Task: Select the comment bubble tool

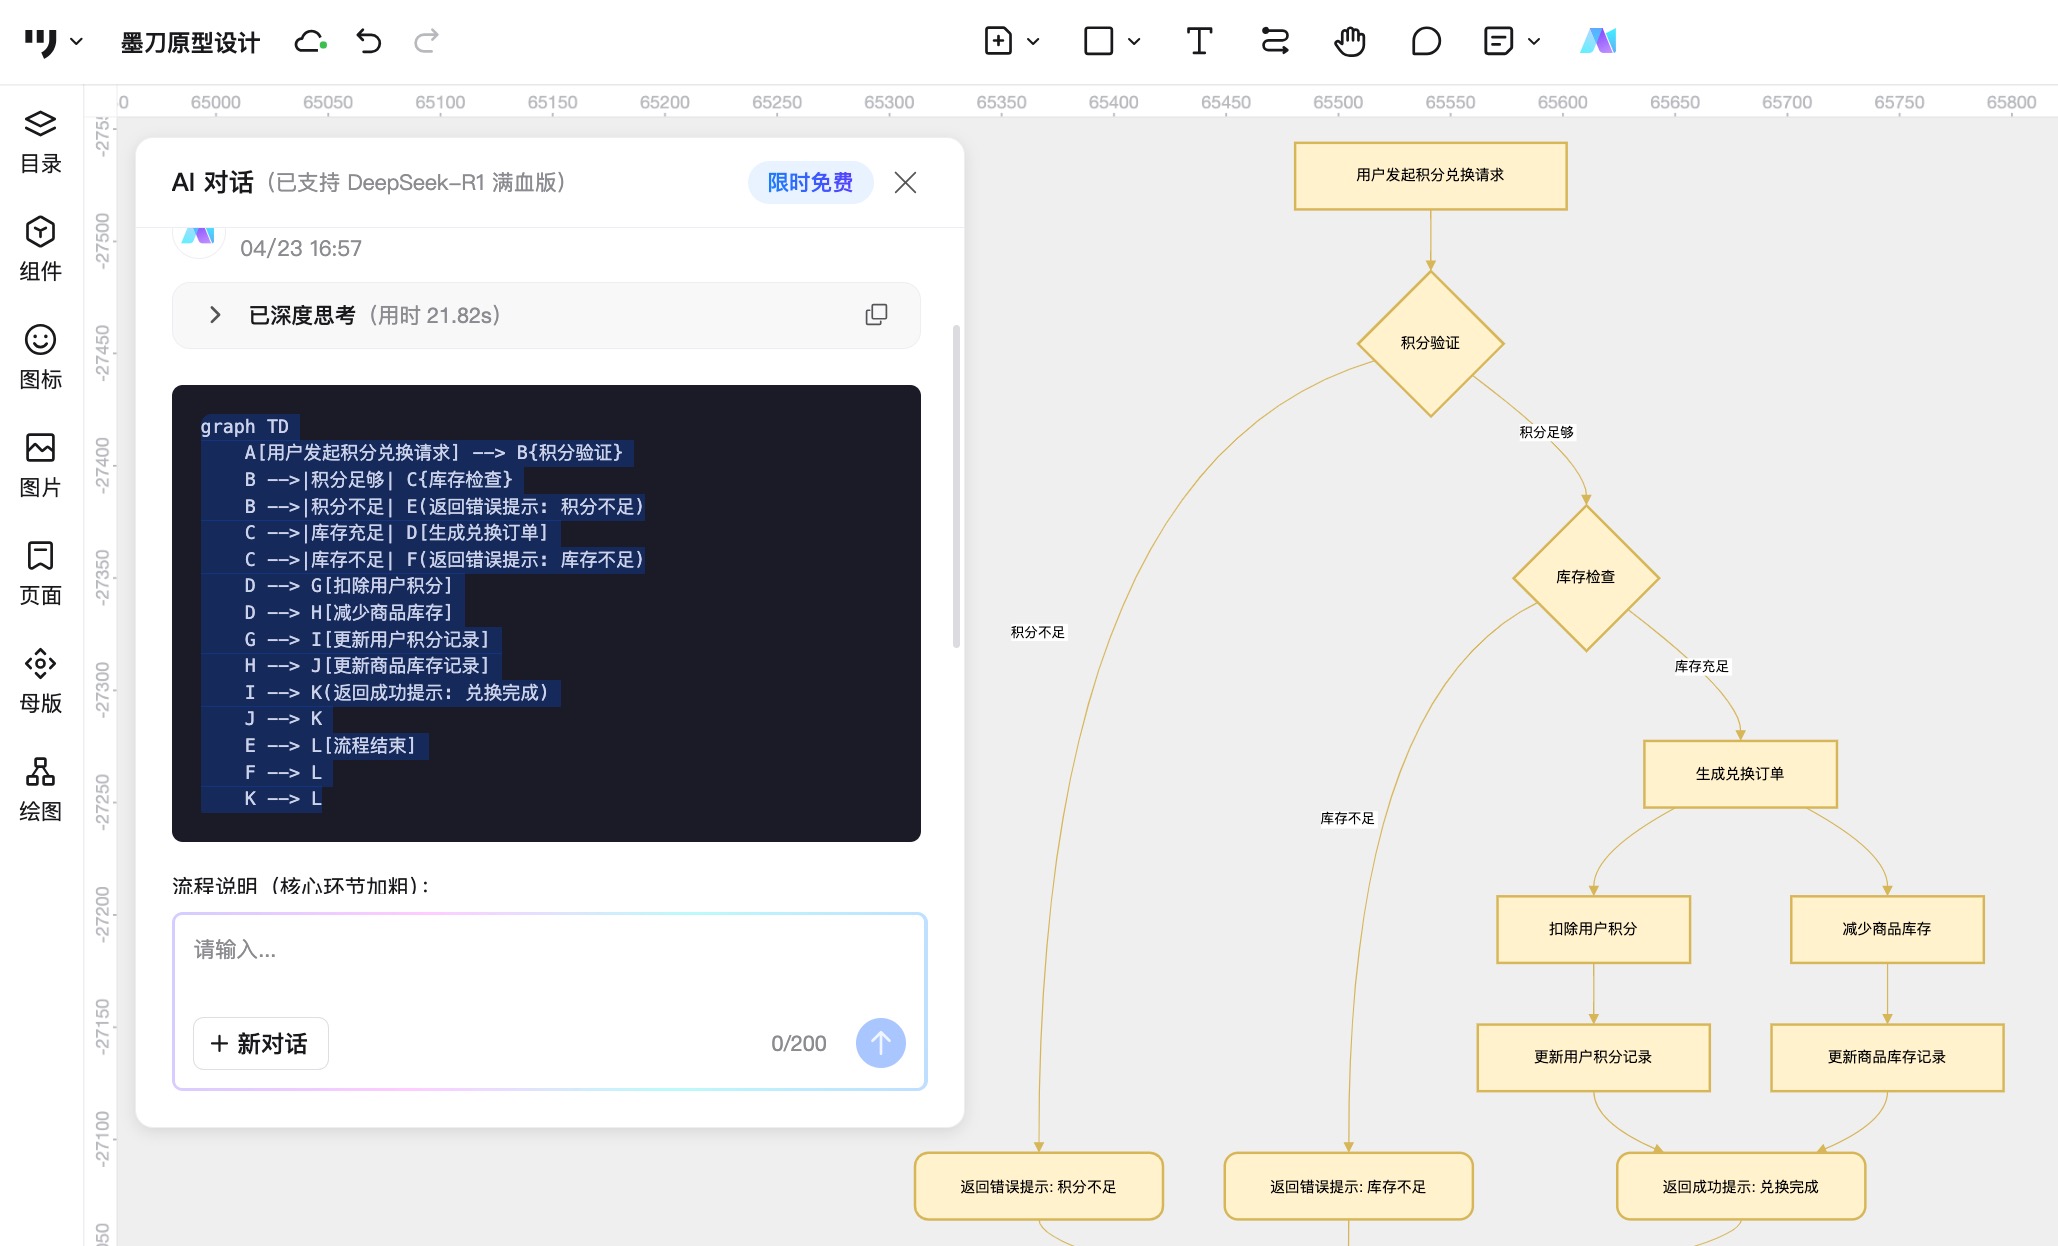Action: click(1425, 41)
